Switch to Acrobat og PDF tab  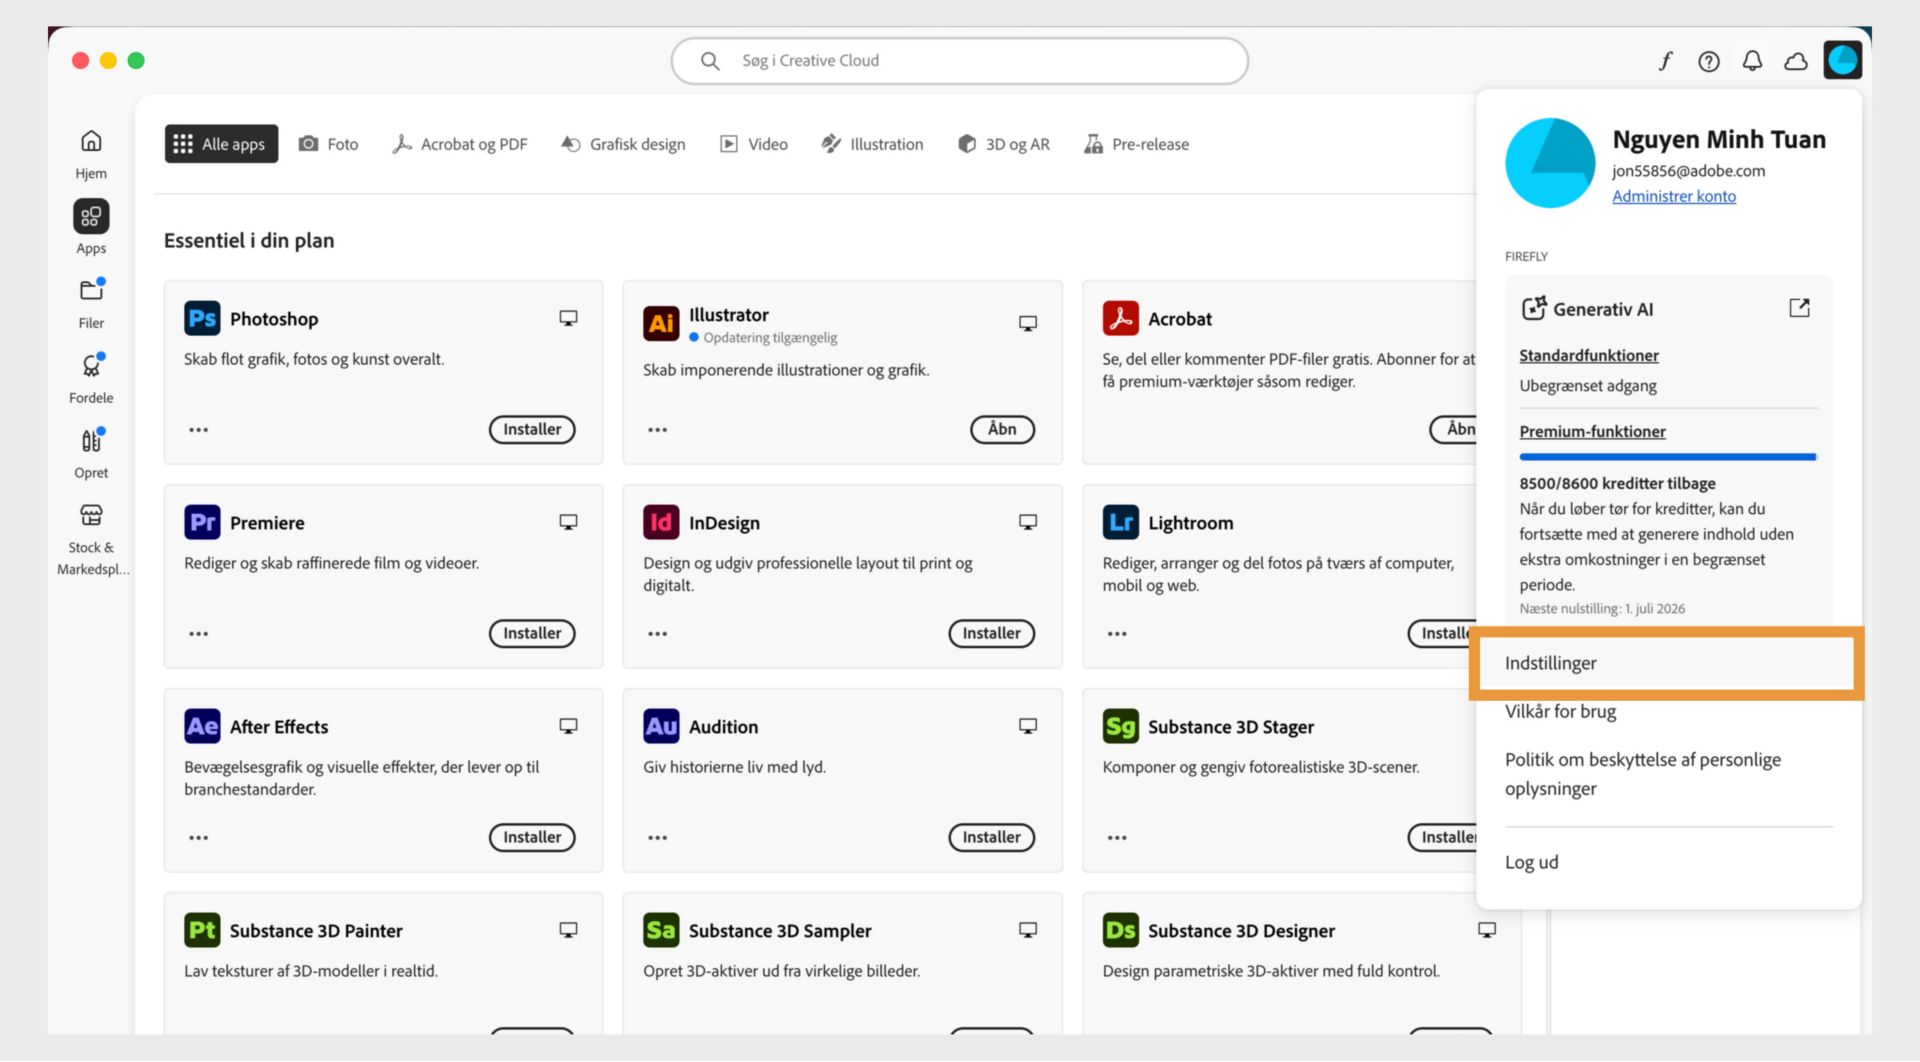(460, 144)
